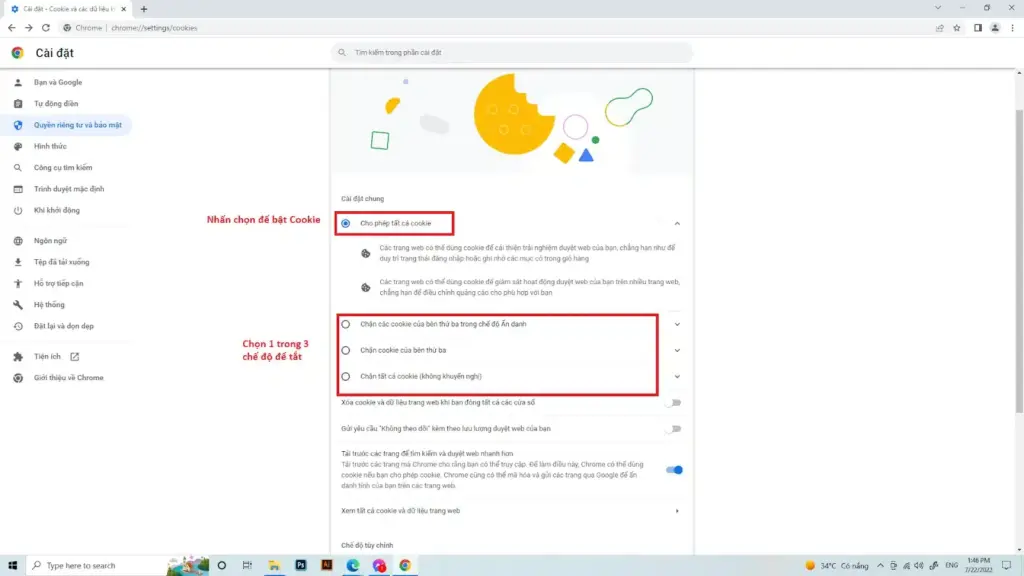The height and width of the screenshot is (576, 1024).
Task: Select Chặn tất cả cookie radio
Action: [x=345, y=376]
